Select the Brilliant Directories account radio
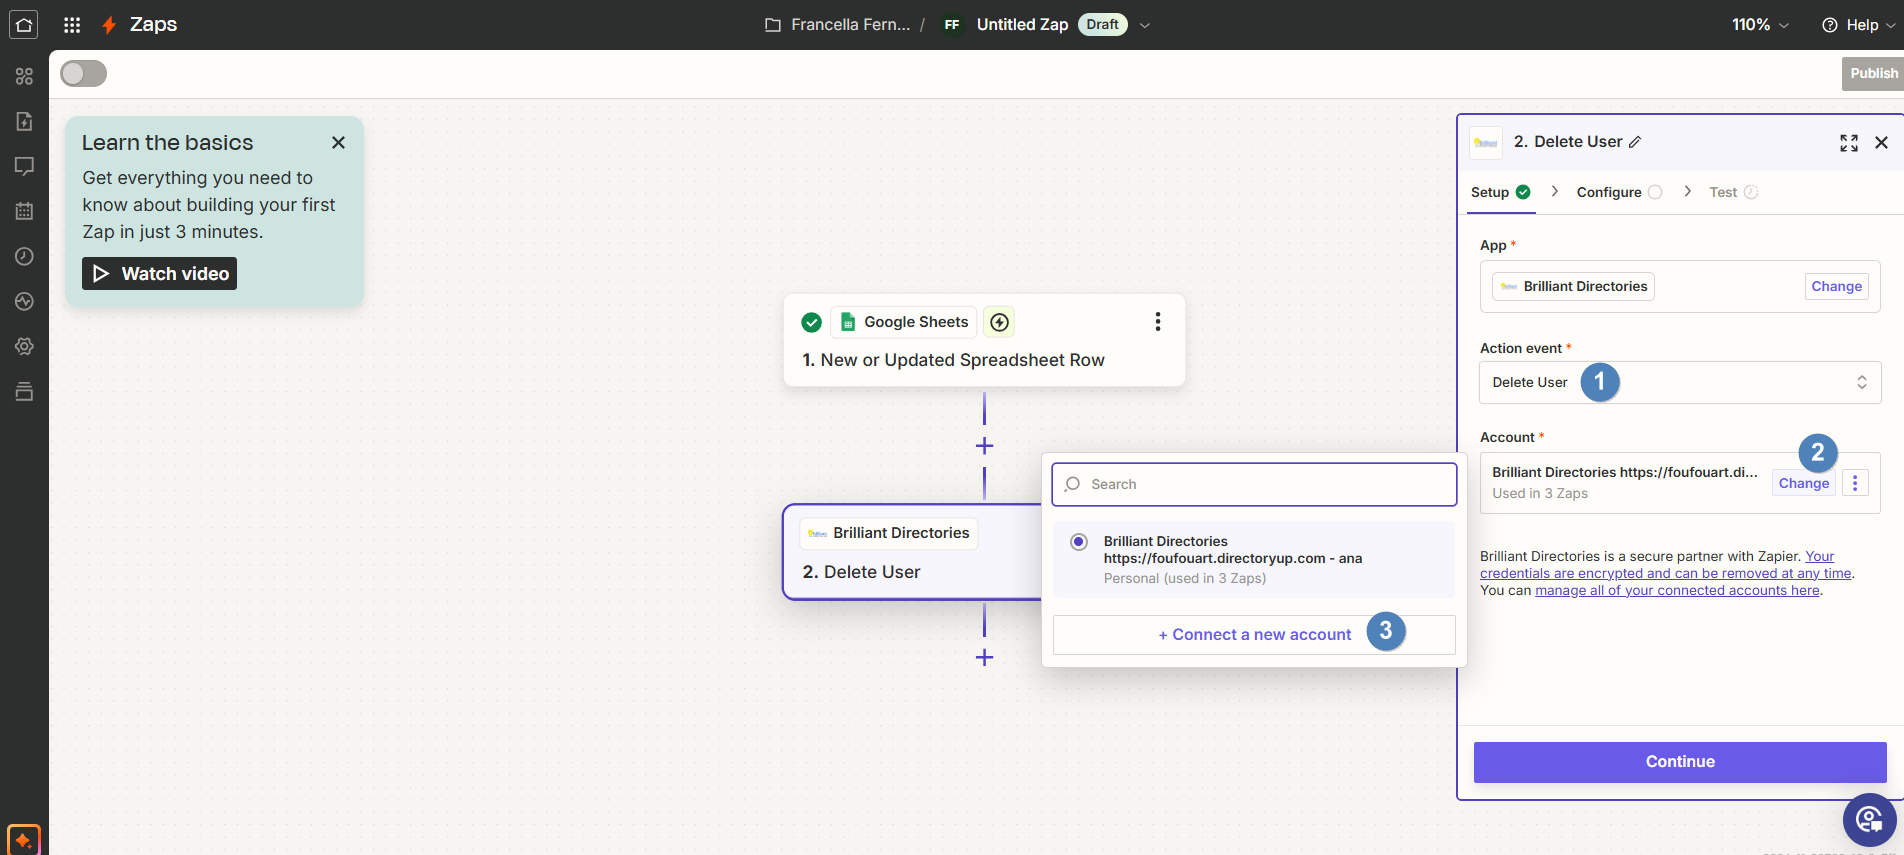The image size is (1904, 855). click(x=1079, y=542)
